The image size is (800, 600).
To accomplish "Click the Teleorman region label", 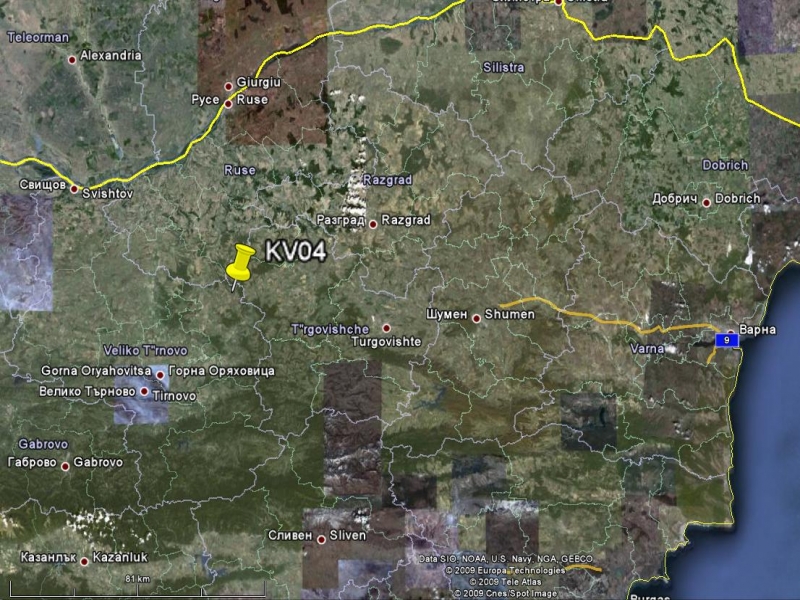I will click(x=38, y=37).
